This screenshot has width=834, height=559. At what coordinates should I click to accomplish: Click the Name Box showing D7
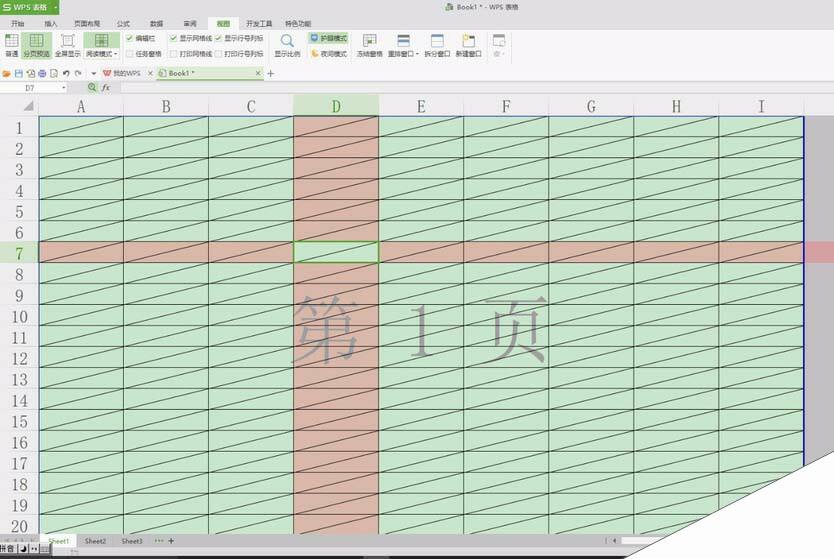coord(30,88)
